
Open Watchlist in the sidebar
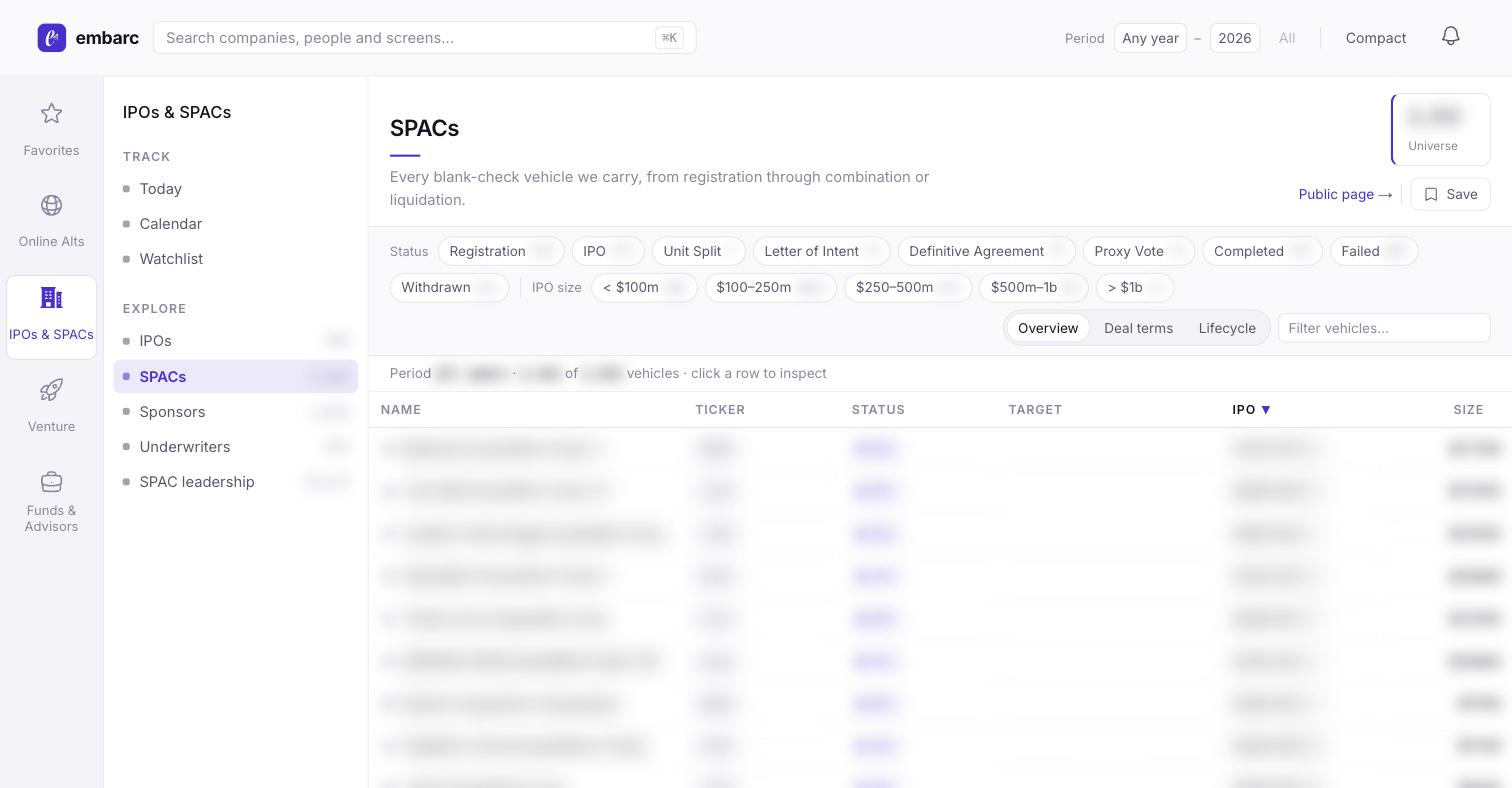pos(235,259)
